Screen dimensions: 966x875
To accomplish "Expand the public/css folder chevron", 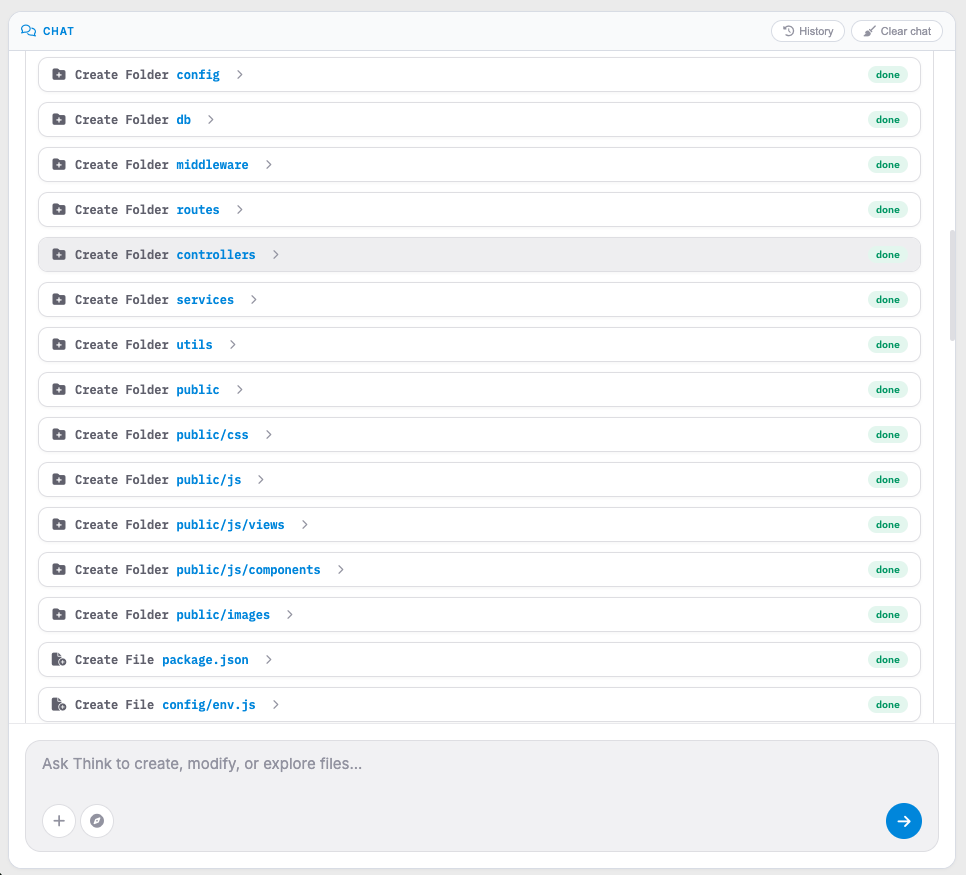I will [x=269, y=434].
